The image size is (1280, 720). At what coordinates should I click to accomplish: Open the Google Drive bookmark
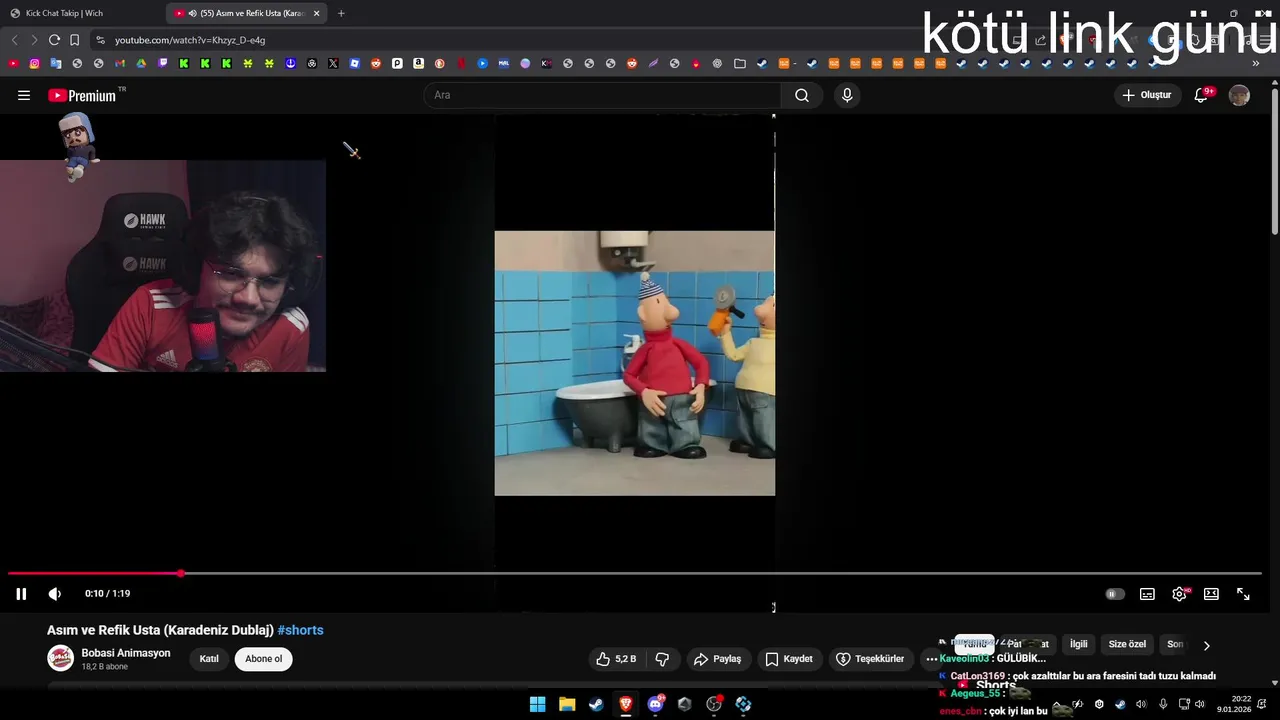141,63
